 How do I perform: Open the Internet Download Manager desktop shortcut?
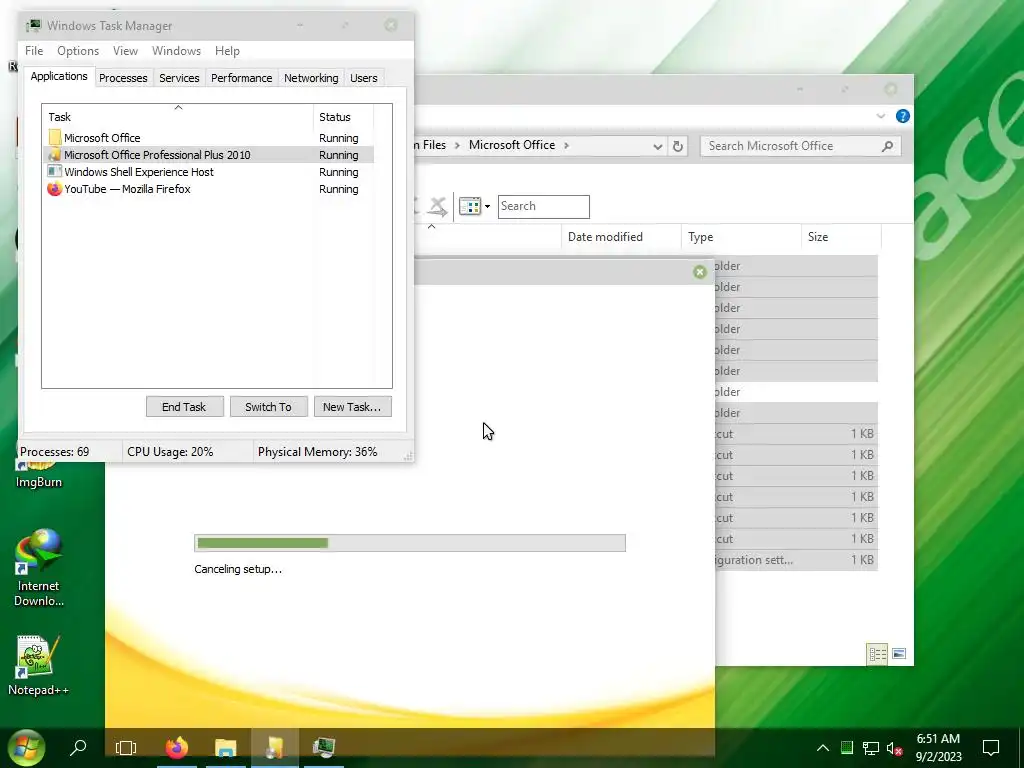(x=39, y=568)
